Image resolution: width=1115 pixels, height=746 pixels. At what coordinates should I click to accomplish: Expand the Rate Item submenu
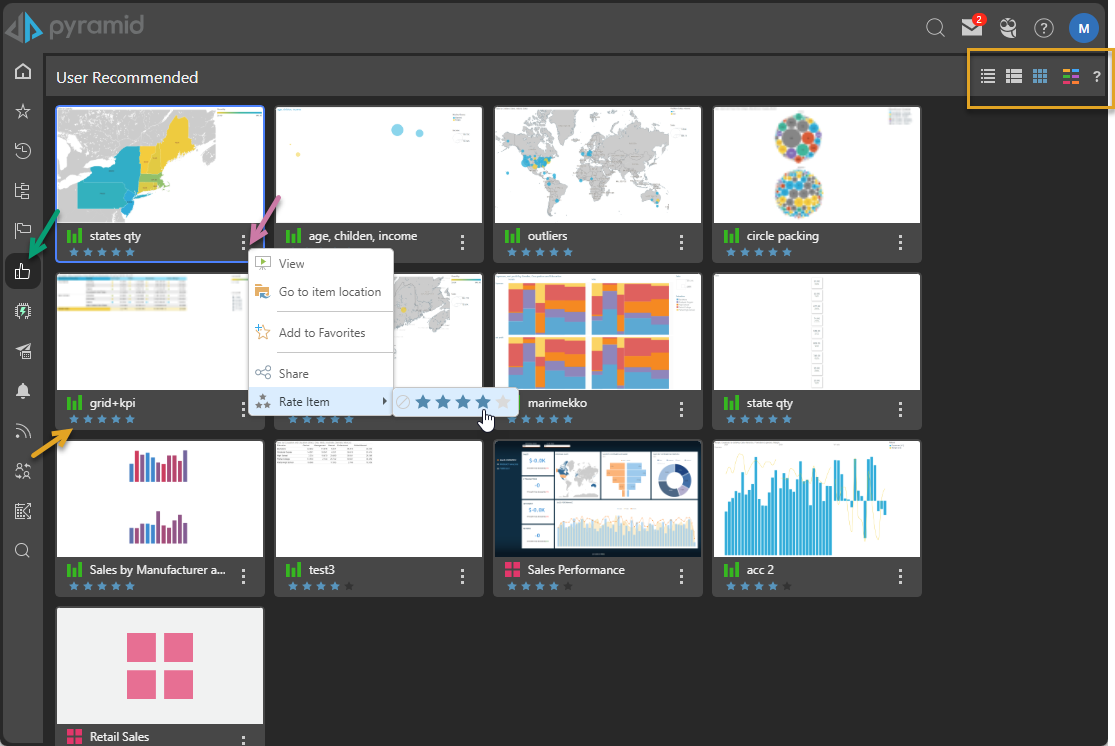point(320,402)
